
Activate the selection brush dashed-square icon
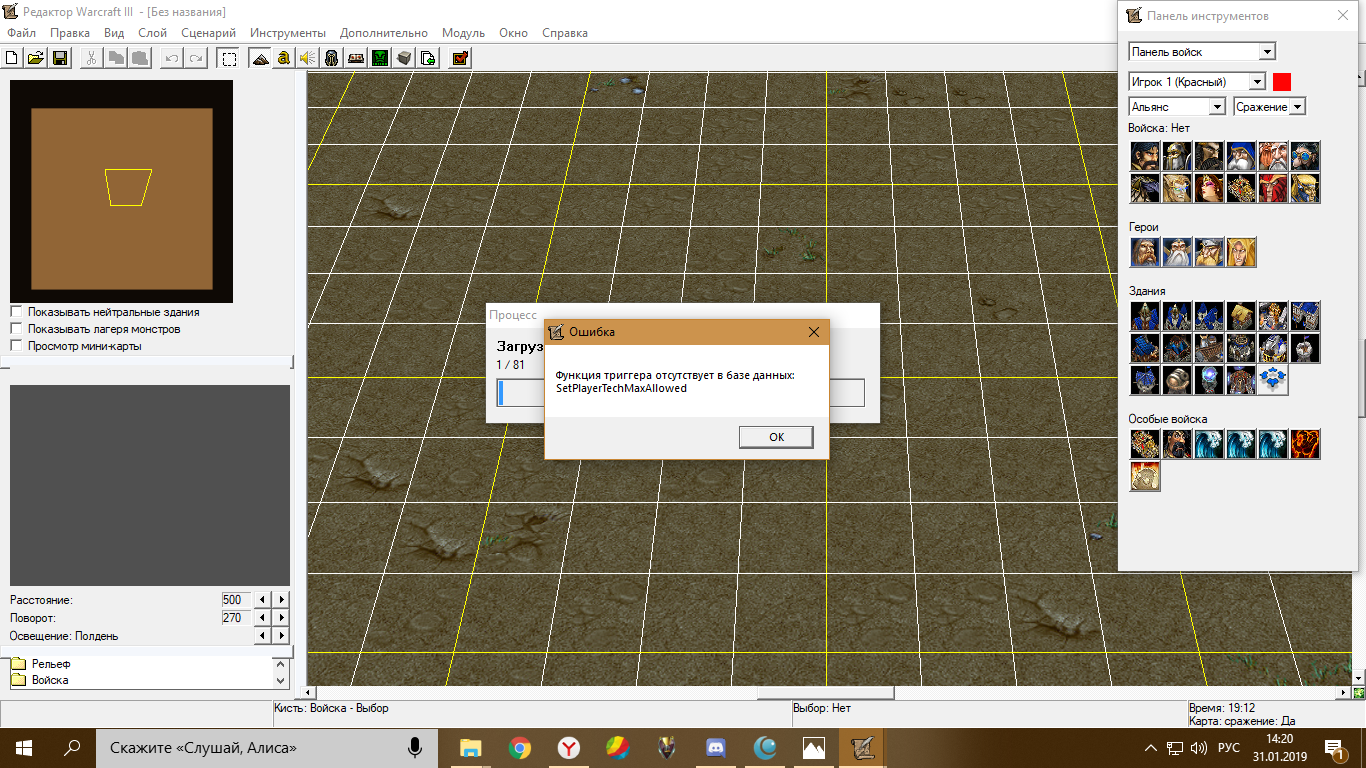point(228,58)
